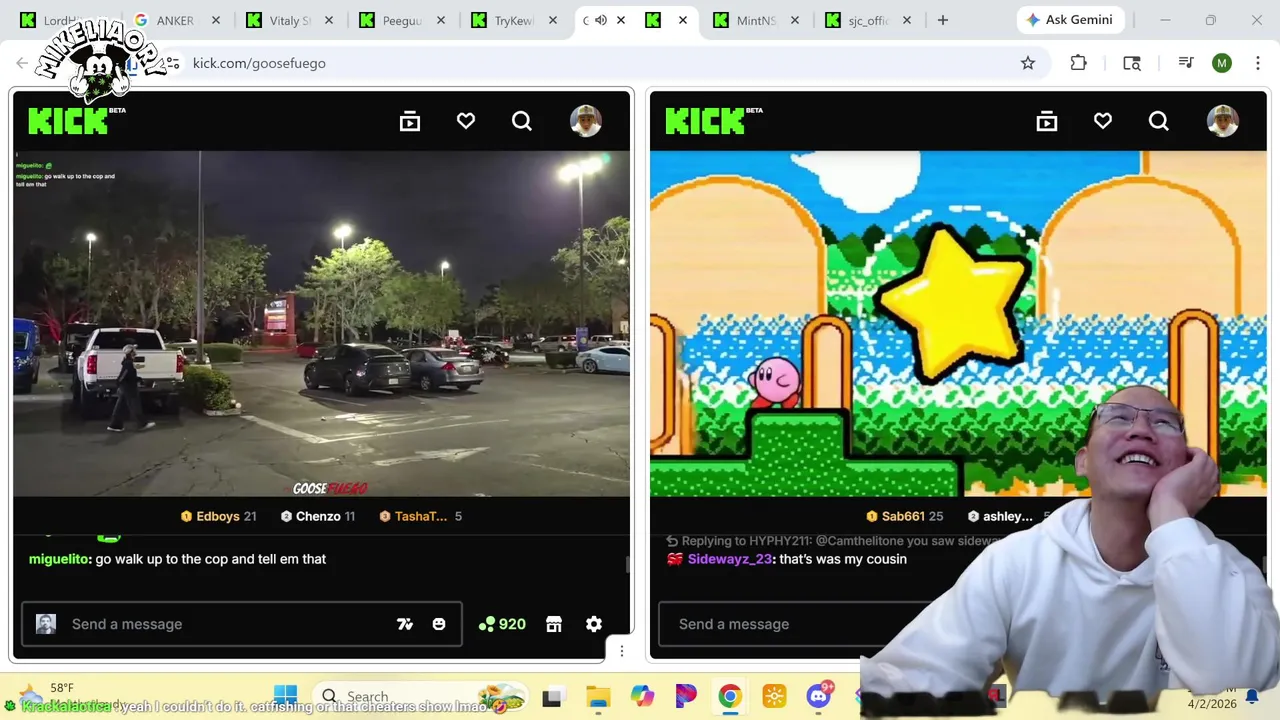
Task: Mute audio on the active tab
Action: 601,20
